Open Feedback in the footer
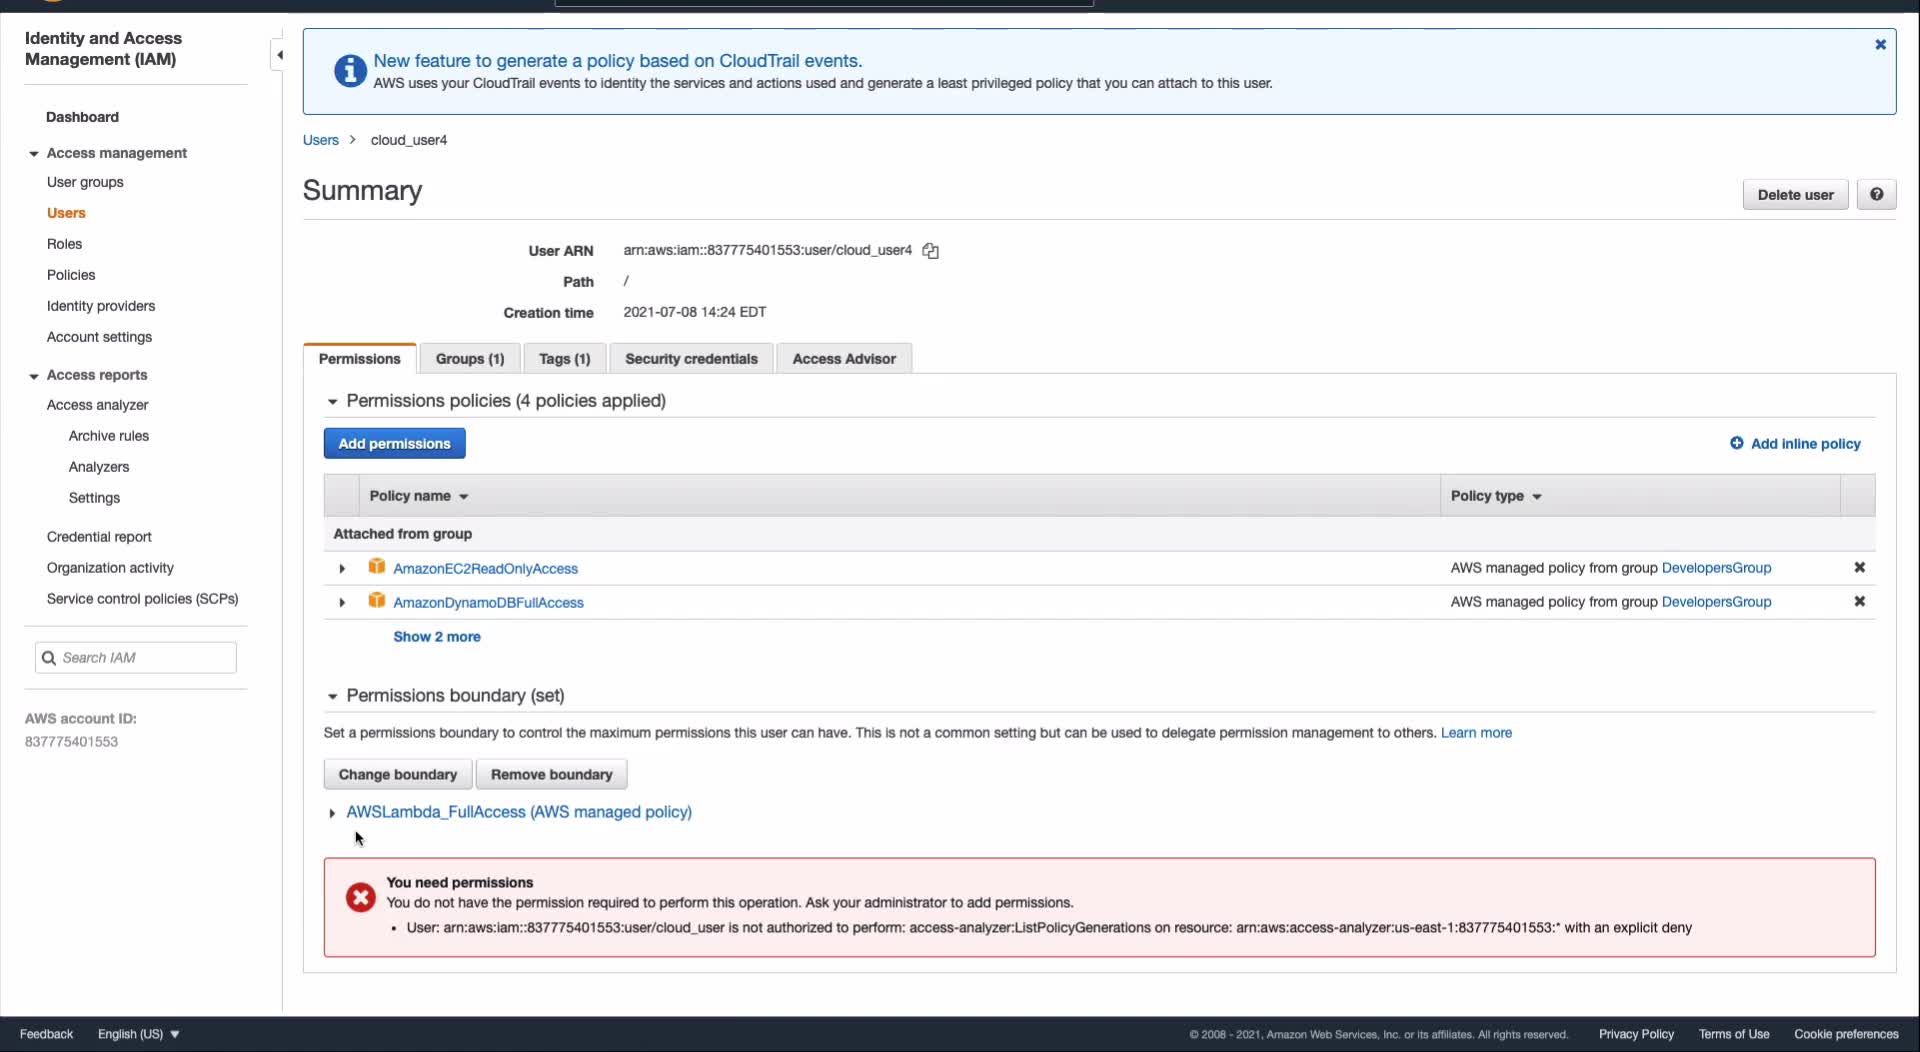The width and height of the screenshot is (1920, 1052). coord(47,1034)
